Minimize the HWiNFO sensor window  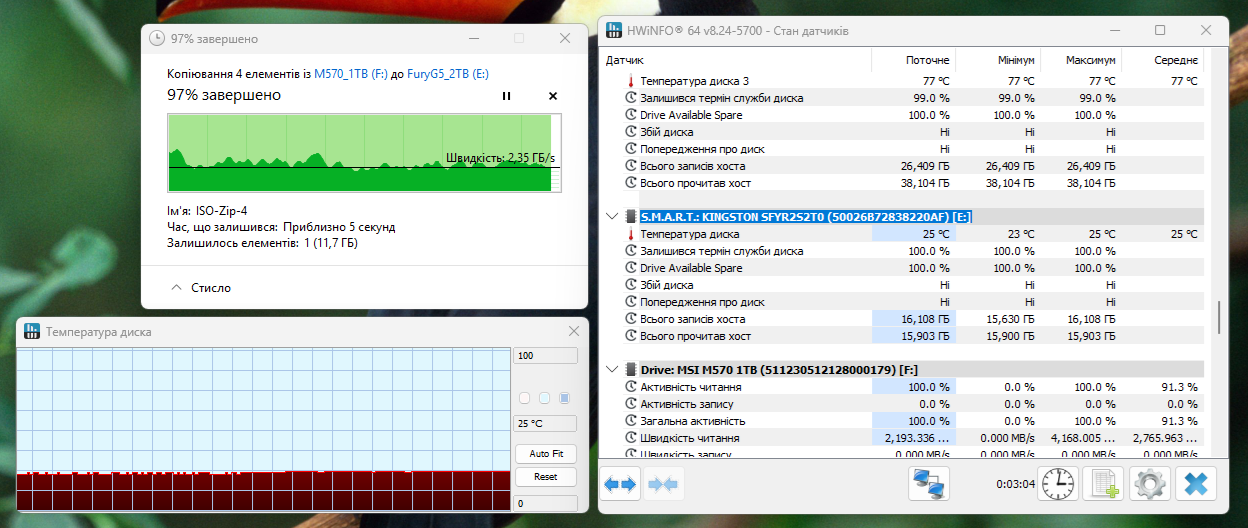click(x=1115, y=31)
